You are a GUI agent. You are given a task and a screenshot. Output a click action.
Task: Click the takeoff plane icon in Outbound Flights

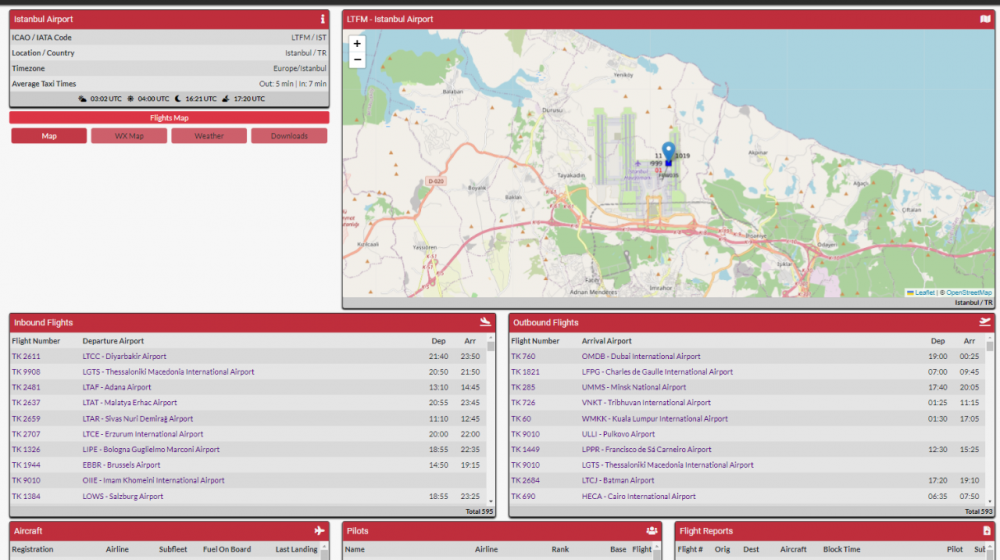pyautogui.click(x=984, y=322)
